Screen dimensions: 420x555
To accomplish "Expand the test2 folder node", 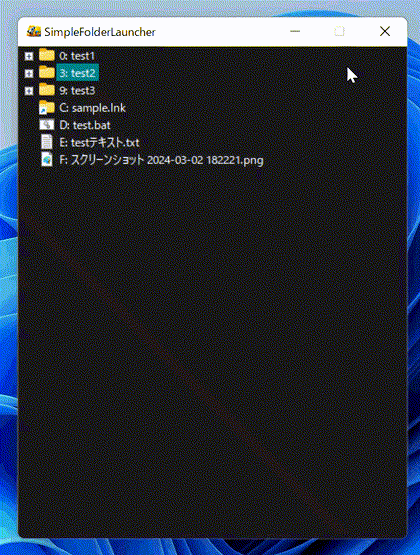I will [29, 73].
